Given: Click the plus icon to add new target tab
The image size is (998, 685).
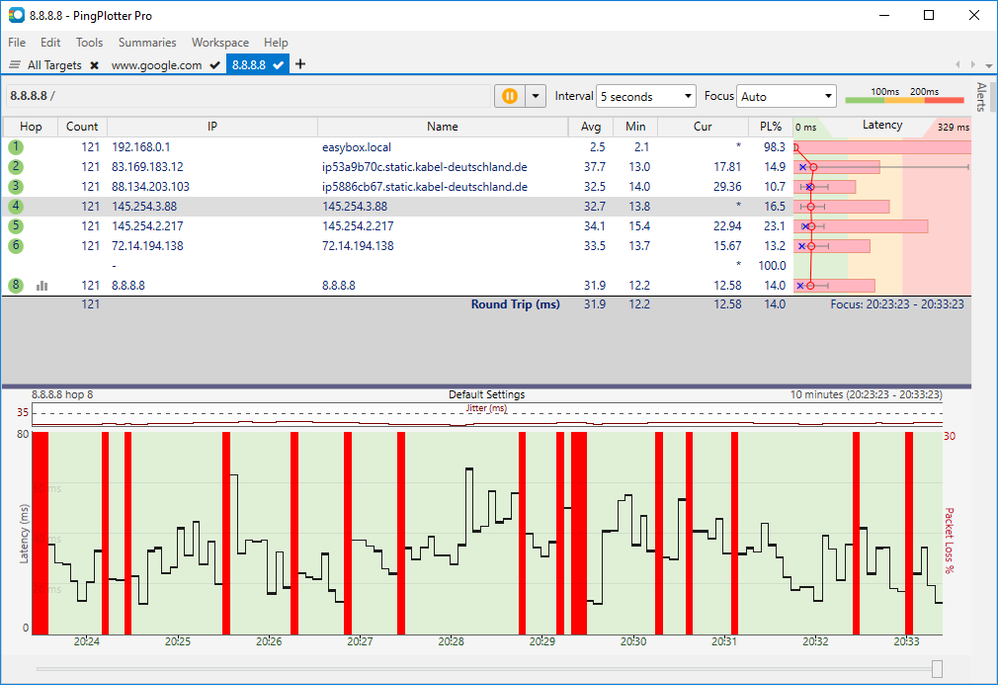Looking at the screenshot, I should (300, 65).
